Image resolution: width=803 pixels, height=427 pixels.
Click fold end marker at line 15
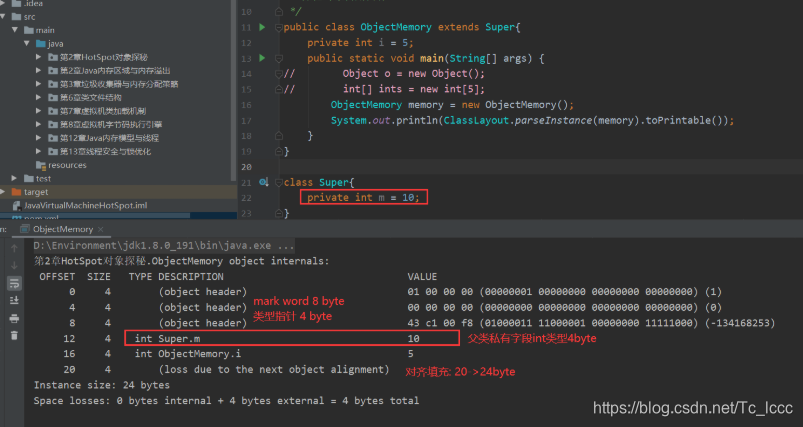[x=279, y=89]
